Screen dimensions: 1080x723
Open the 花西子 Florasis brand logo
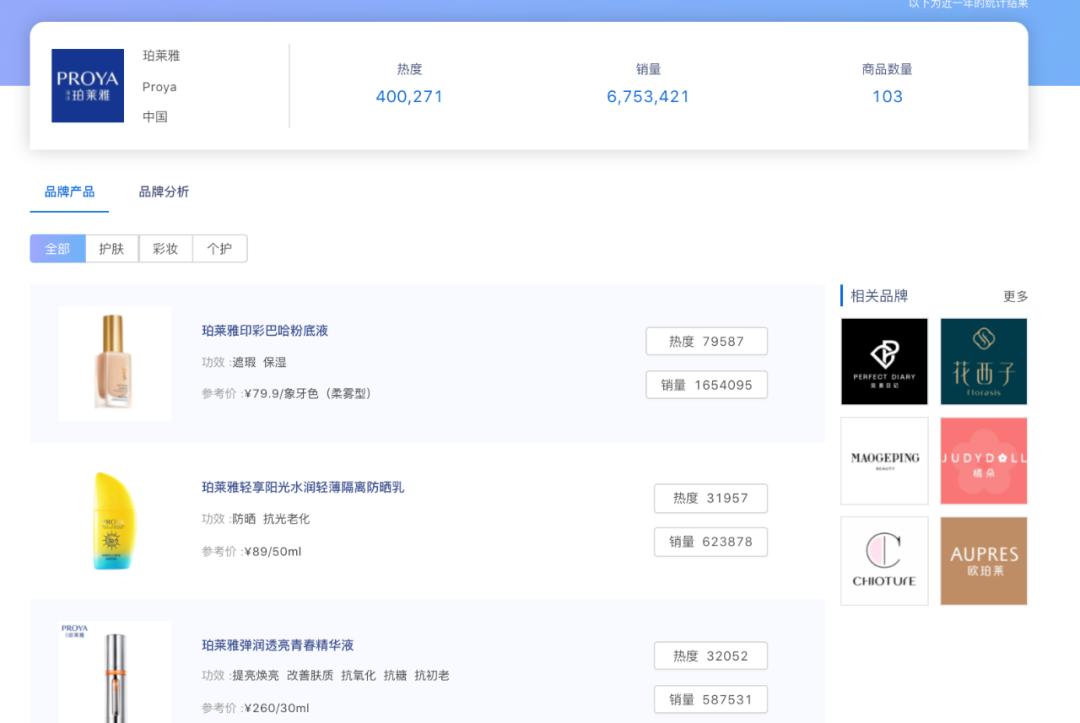pyautogui.click(x=984, y=362)
